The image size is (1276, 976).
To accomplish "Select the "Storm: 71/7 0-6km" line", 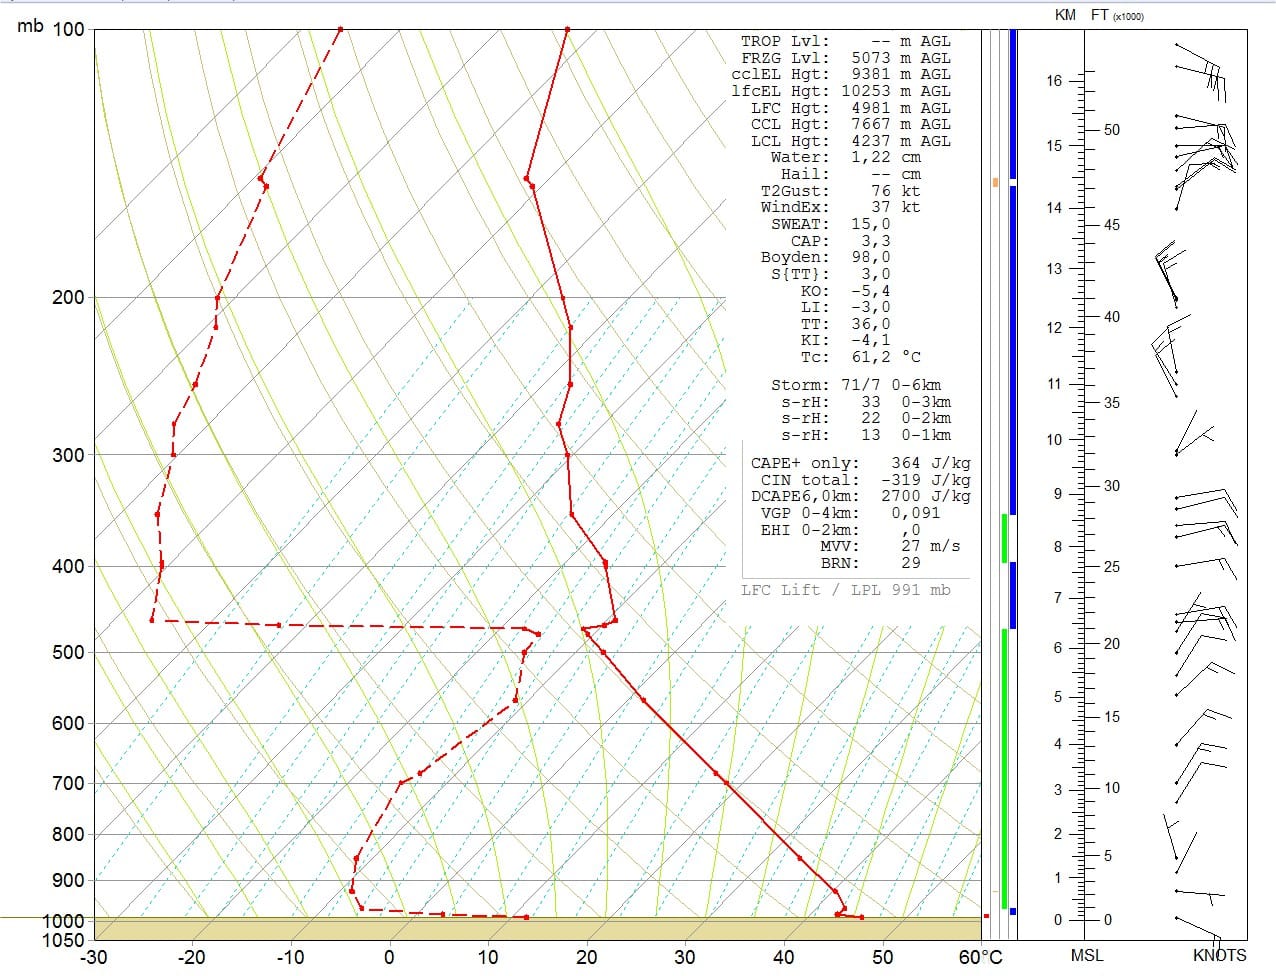I will pyautogui.click(x=855, y=385).
